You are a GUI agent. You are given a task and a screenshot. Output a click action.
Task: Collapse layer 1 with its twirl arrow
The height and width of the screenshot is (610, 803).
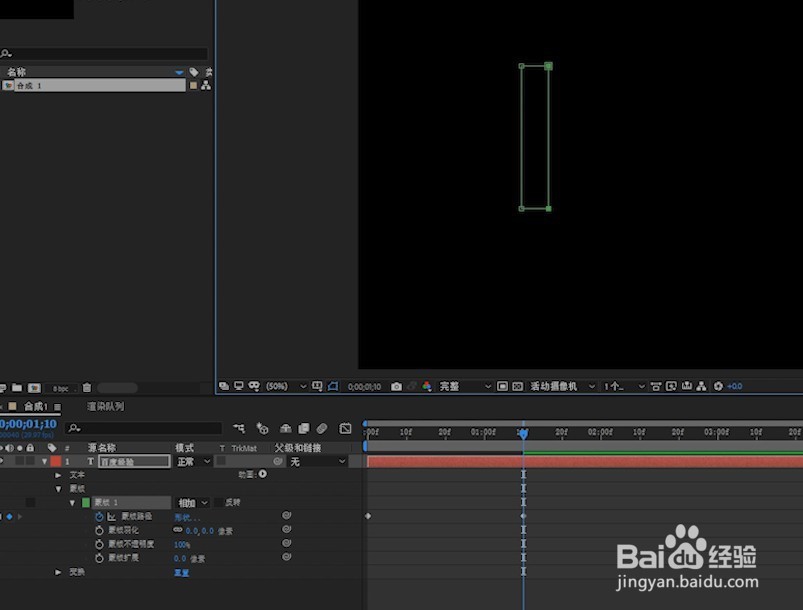point(45,461)
